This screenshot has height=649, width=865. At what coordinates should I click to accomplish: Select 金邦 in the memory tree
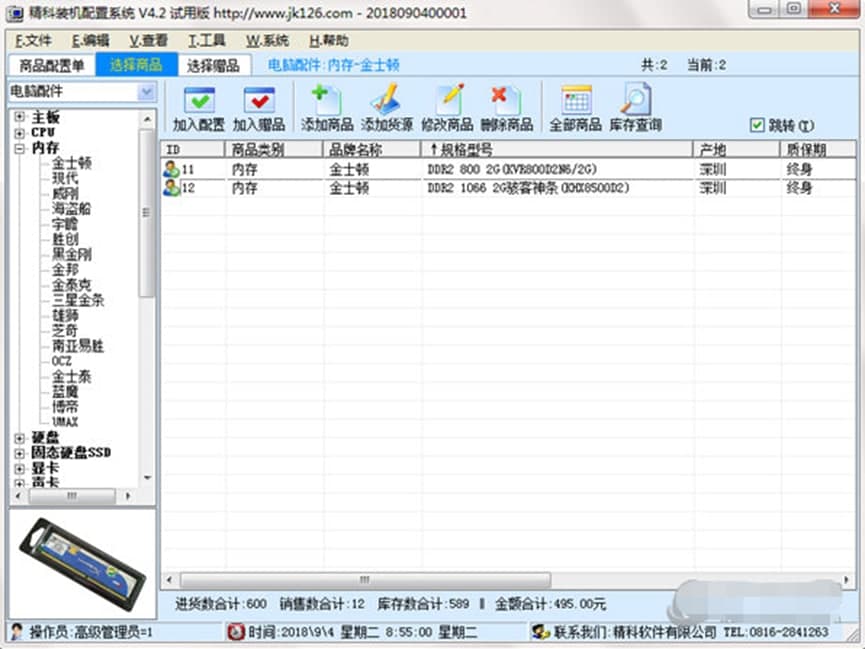coord(65,270)
